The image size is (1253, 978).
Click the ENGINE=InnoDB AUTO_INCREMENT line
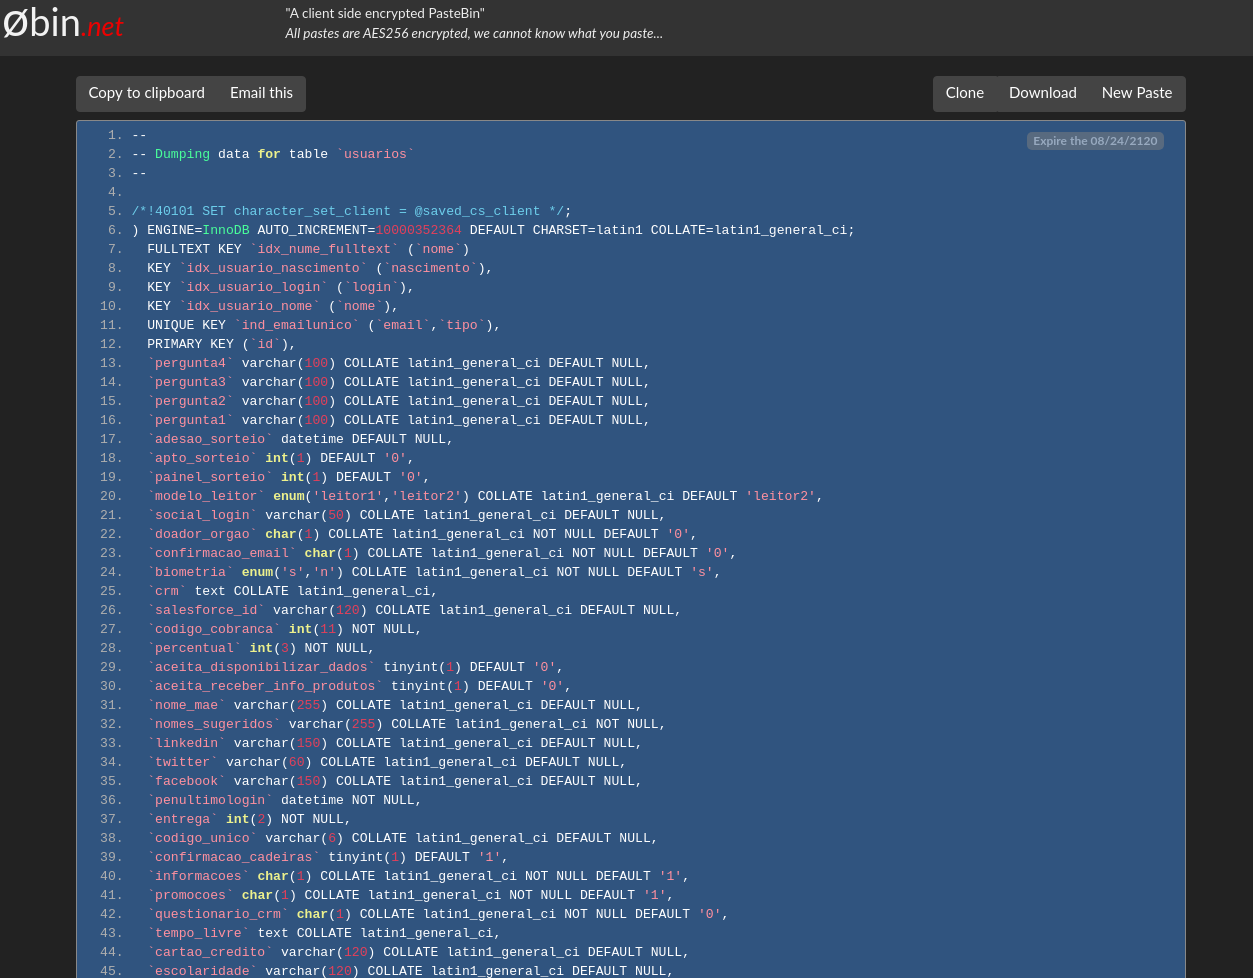(493, 230)
